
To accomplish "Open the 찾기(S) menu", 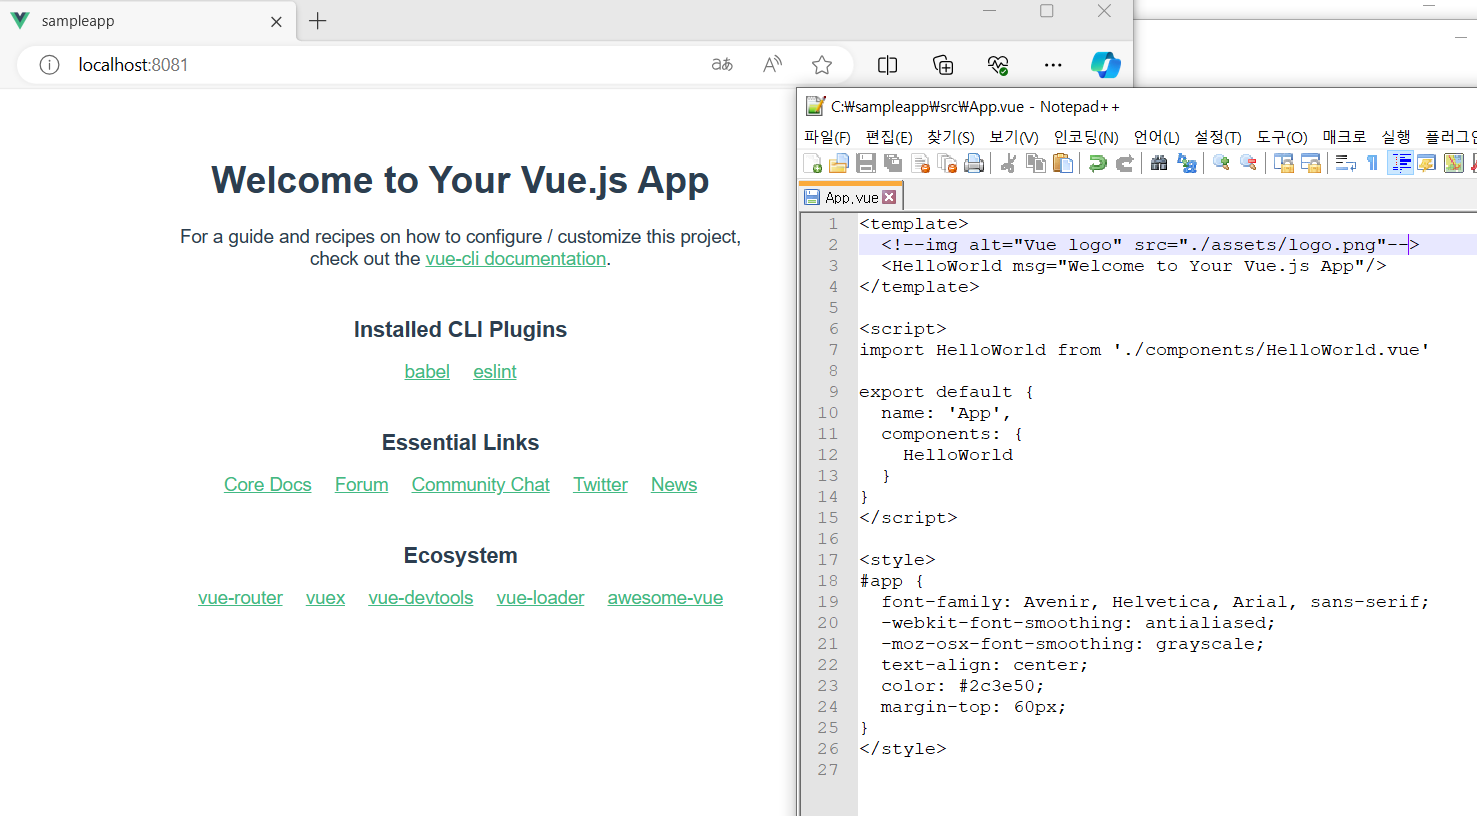I will click(950, 137).
